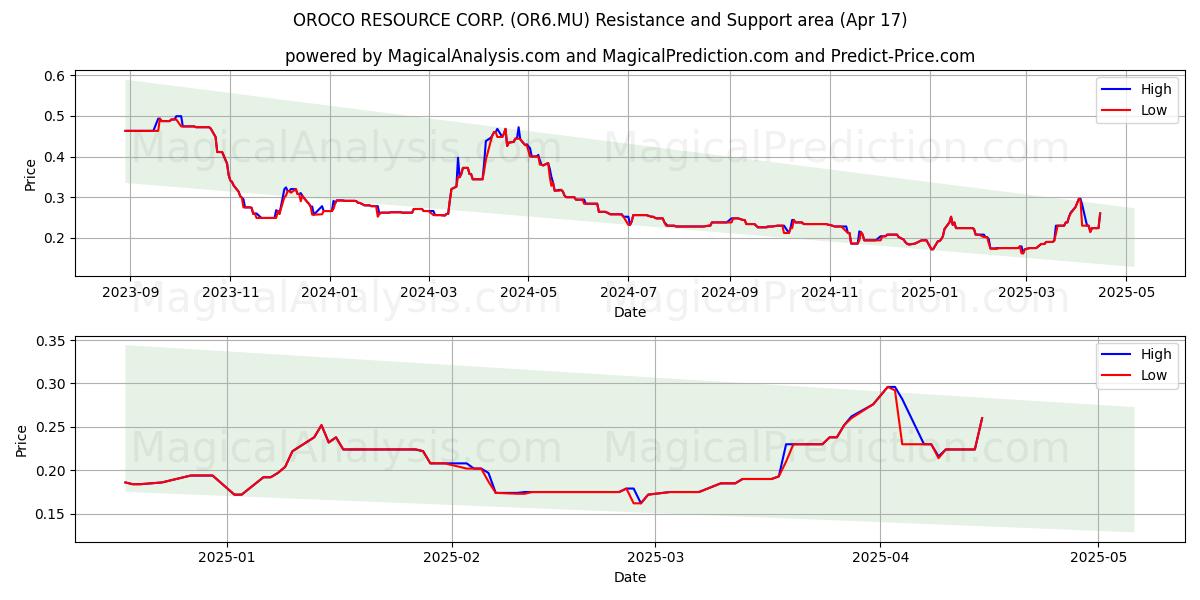The image size is (1200, 600).
Task: Click the 0.25 price tick label
Action: [52, 427]
